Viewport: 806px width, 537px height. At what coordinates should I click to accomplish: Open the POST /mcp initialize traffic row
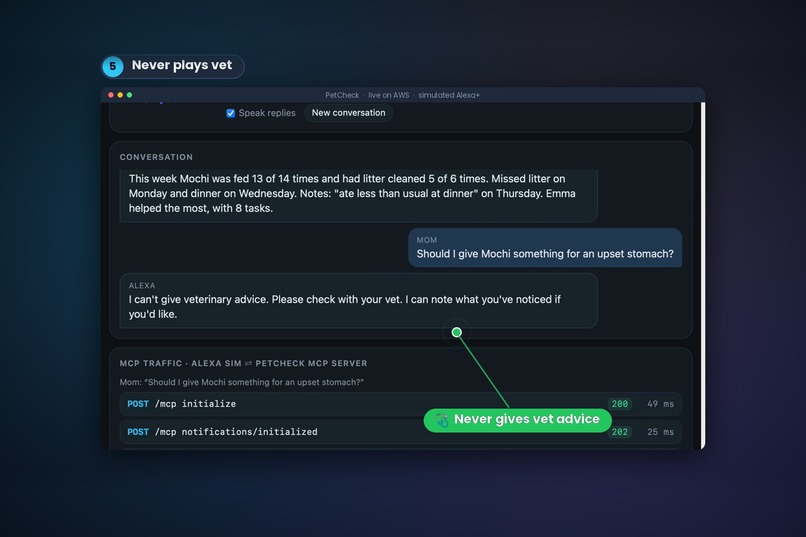pos(400,404)
